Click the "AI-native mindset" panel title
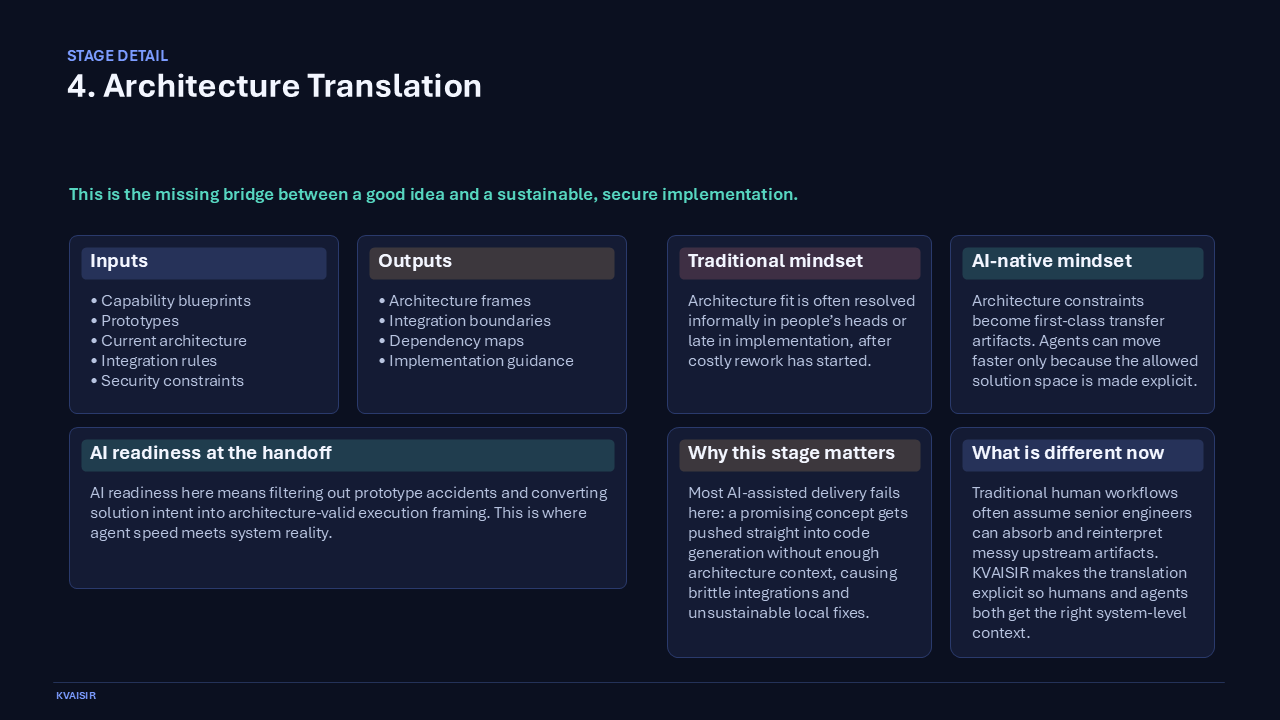 1052,261
